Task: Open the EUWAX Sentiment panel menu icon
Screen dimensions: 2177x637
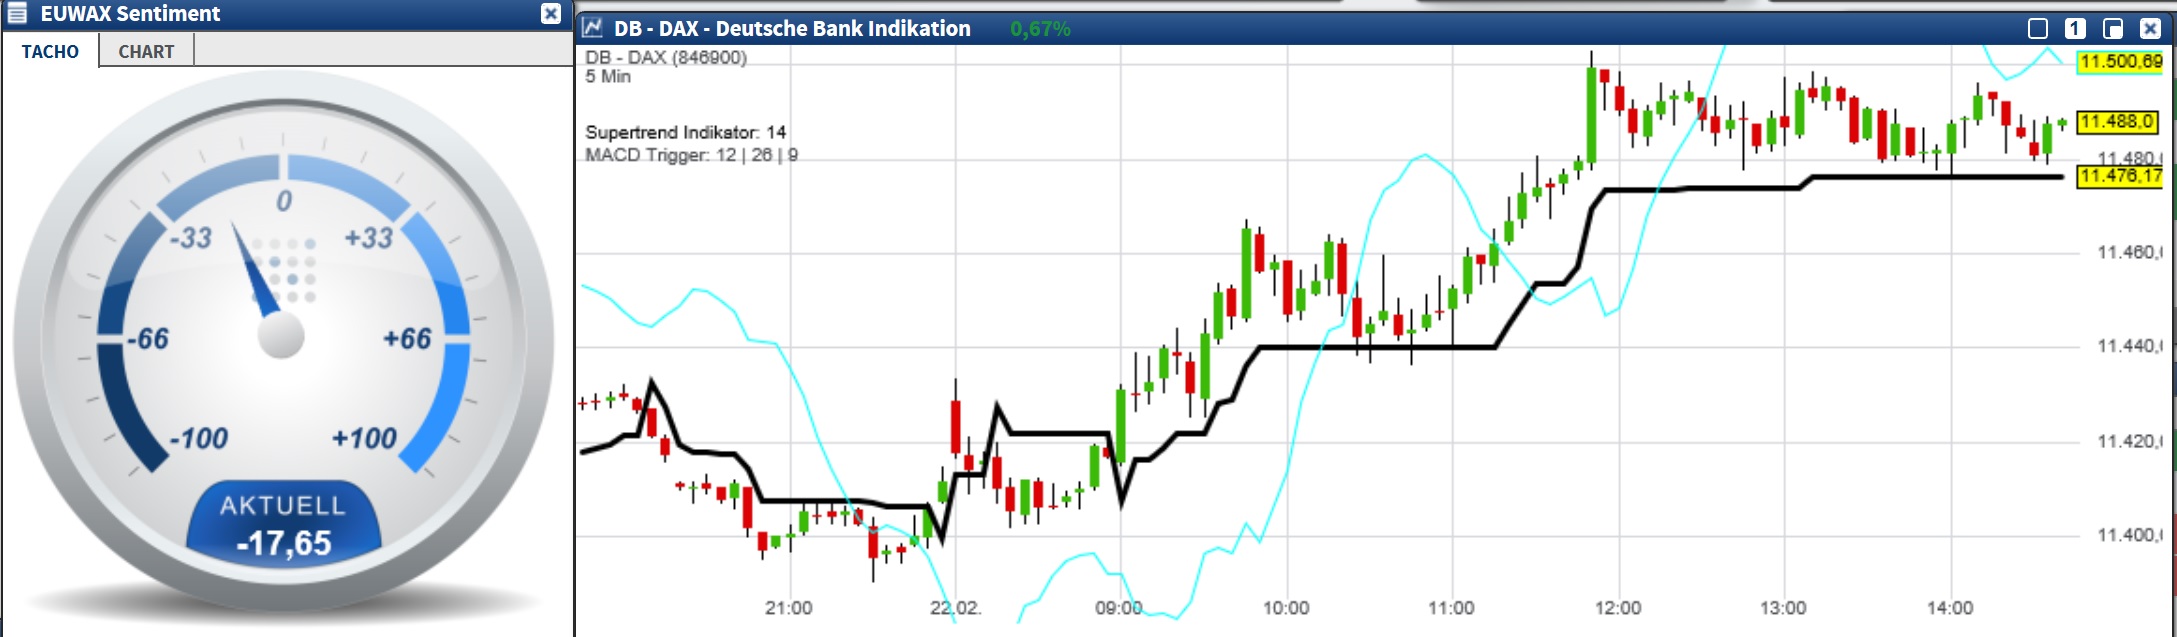Action: pos(17,14)
